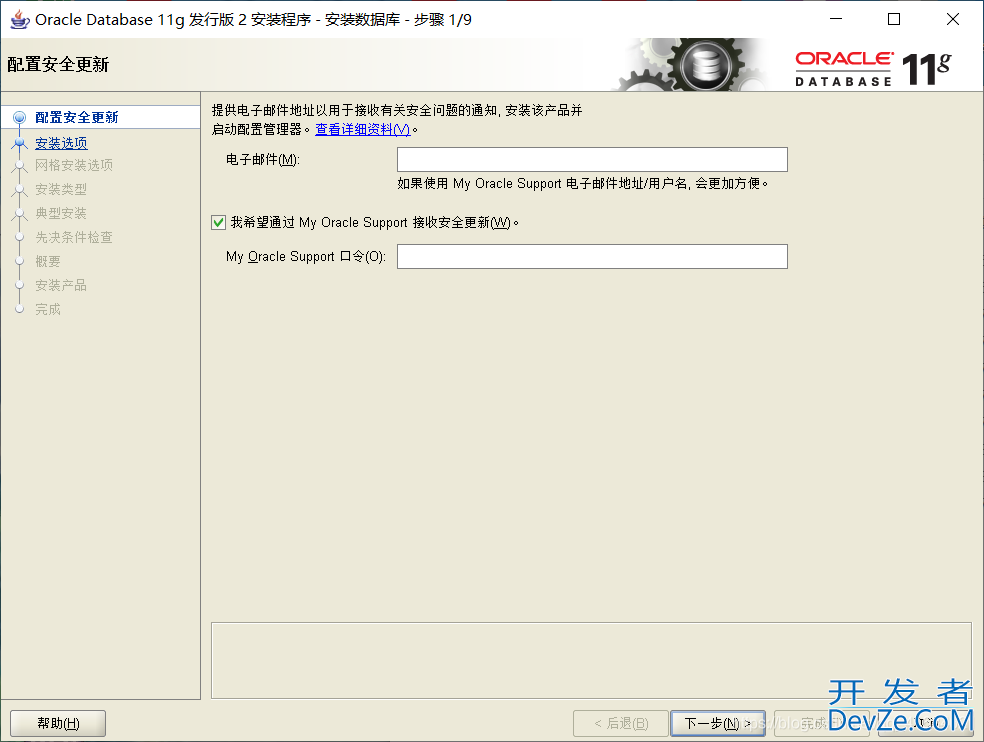This screenshot has width=984, height=742.
Task: Go to the 安装选项 step link
Action: (61, 143)
